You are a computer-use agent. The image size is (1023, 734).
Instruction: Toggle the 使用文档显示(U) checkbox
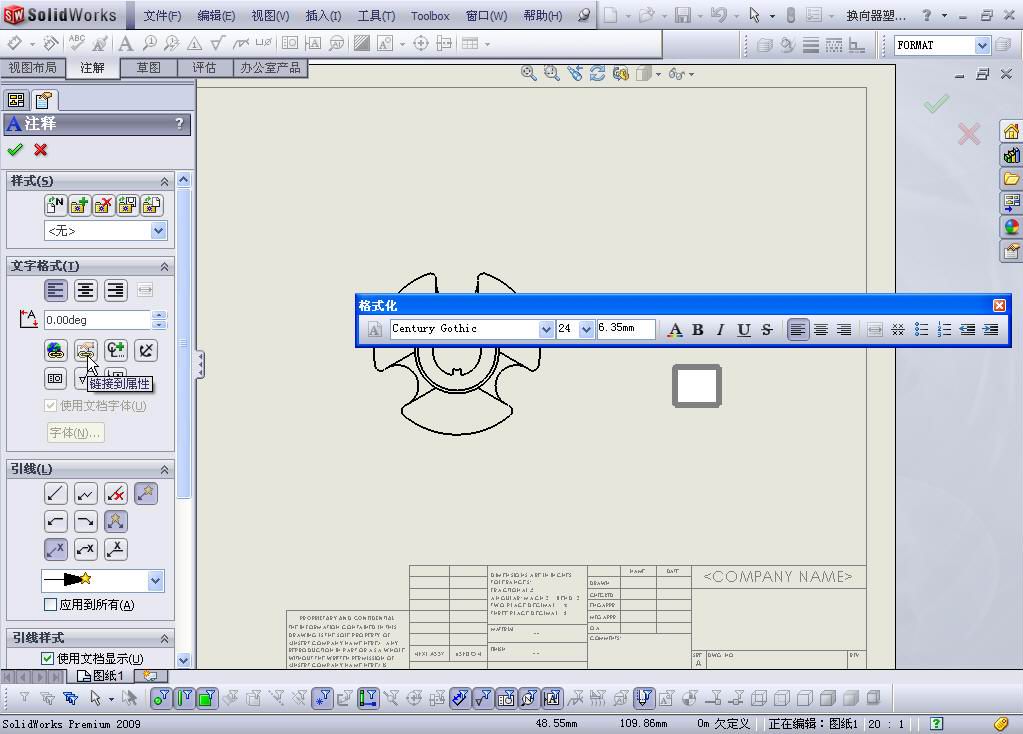tap(47, 658)
